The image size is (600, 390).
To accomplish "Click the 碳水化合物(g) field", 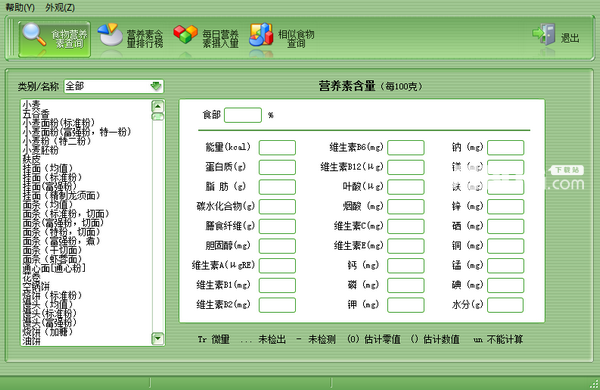I will click(x=277, y=207).
